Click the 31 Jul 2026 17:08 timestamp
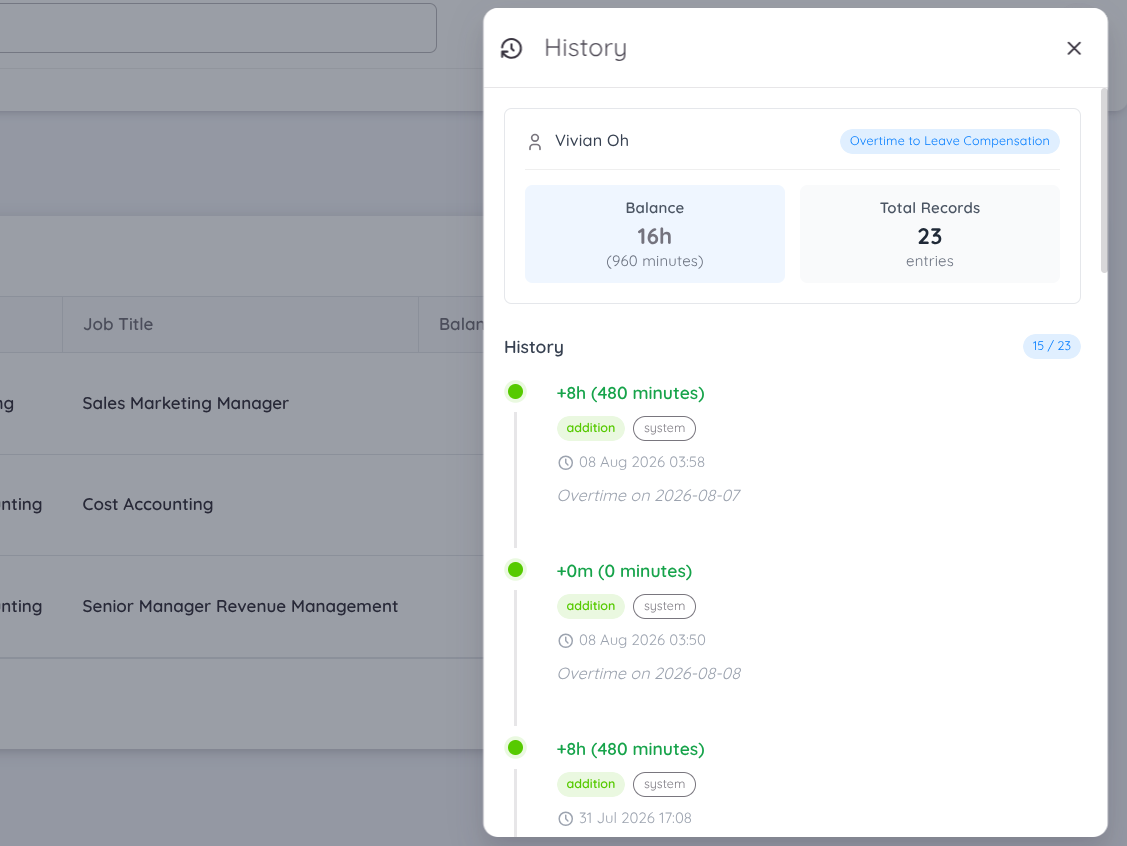Image resolution: width=1127 pixels, height=846 pixels. tap(635, 818)
